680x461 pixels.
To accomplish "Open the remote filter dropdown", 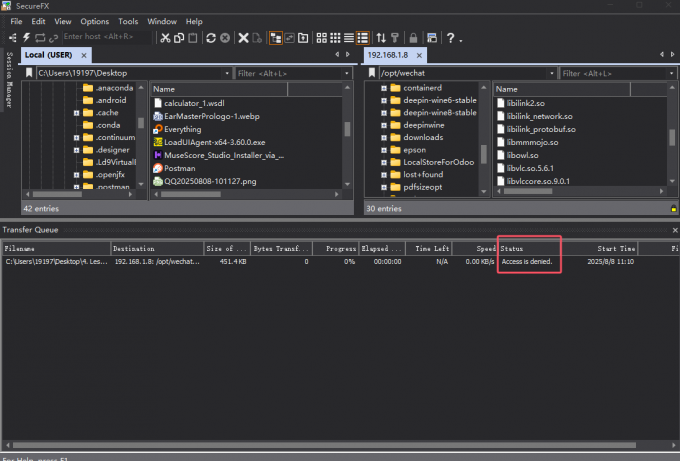I will (x=671, y=73).
